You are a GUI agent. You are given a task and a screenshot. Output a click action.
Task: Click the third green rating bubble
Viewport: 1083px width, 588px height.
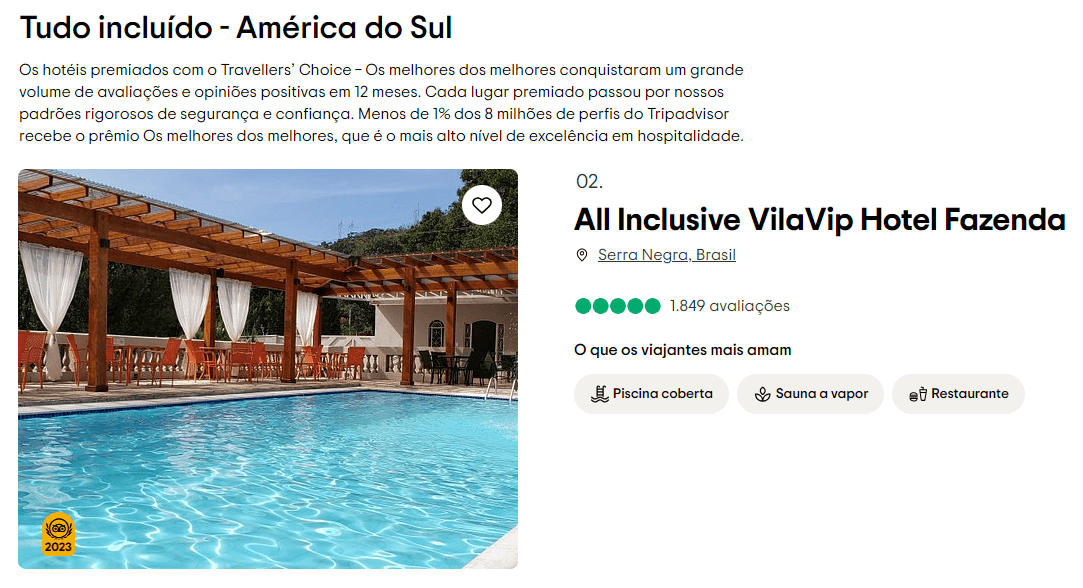(x=618, y=306)
